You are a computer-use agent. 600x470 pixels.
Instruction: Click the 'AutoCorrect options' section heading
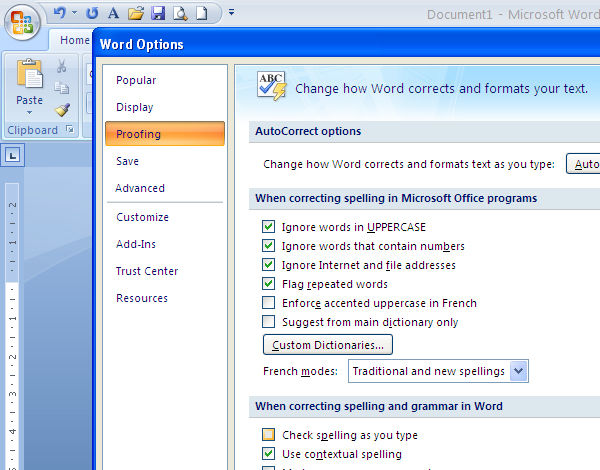click(x=308, y=131)
